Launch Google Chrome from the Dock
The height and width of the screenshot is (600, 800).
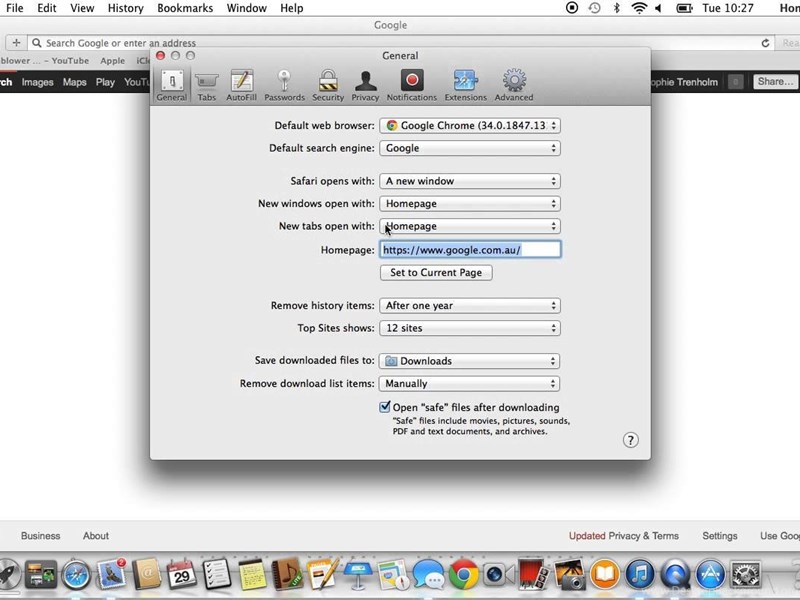click(463, 574)
